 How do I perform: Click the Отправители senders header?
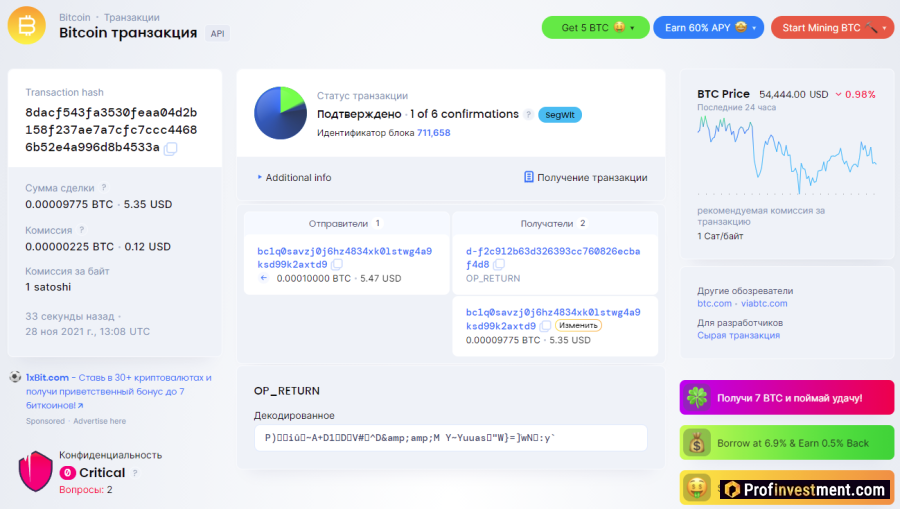[x=344, y=223]
